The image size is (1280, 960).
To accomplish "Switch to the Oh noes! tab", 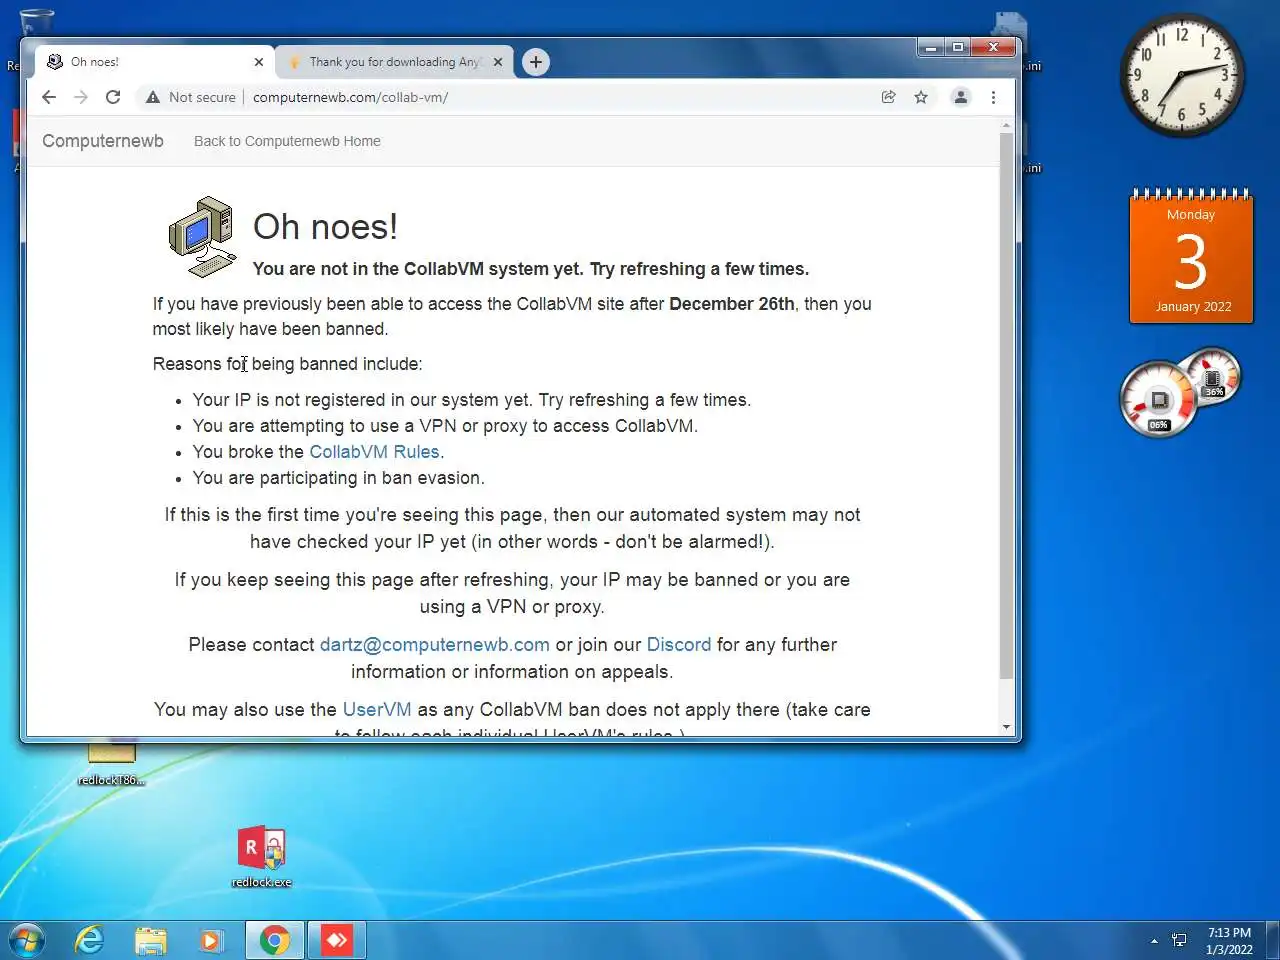I will click(155, 62).
